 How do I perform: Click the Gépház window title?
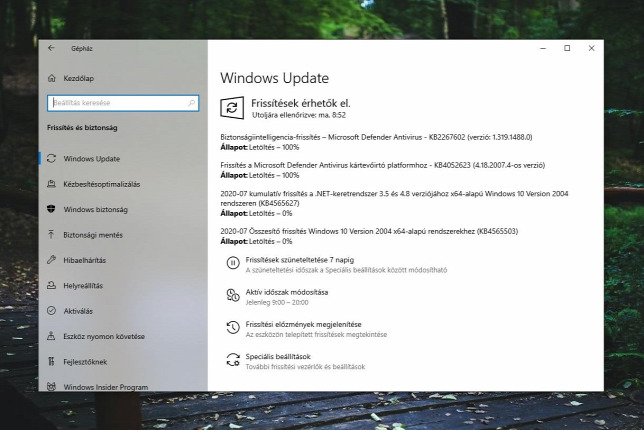point(82,48)
